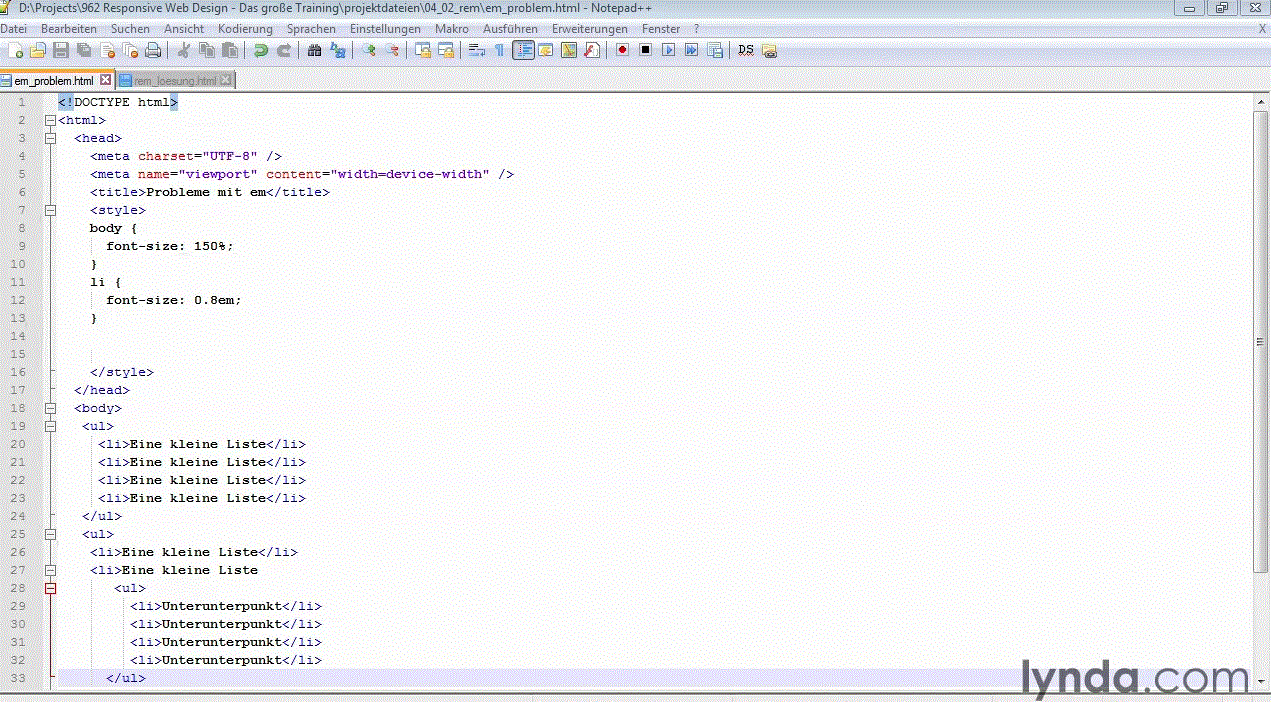The width and height of the screenshot is (1271, 702).
Task: Click the Zoom In icon
Action: coord(369,50)
